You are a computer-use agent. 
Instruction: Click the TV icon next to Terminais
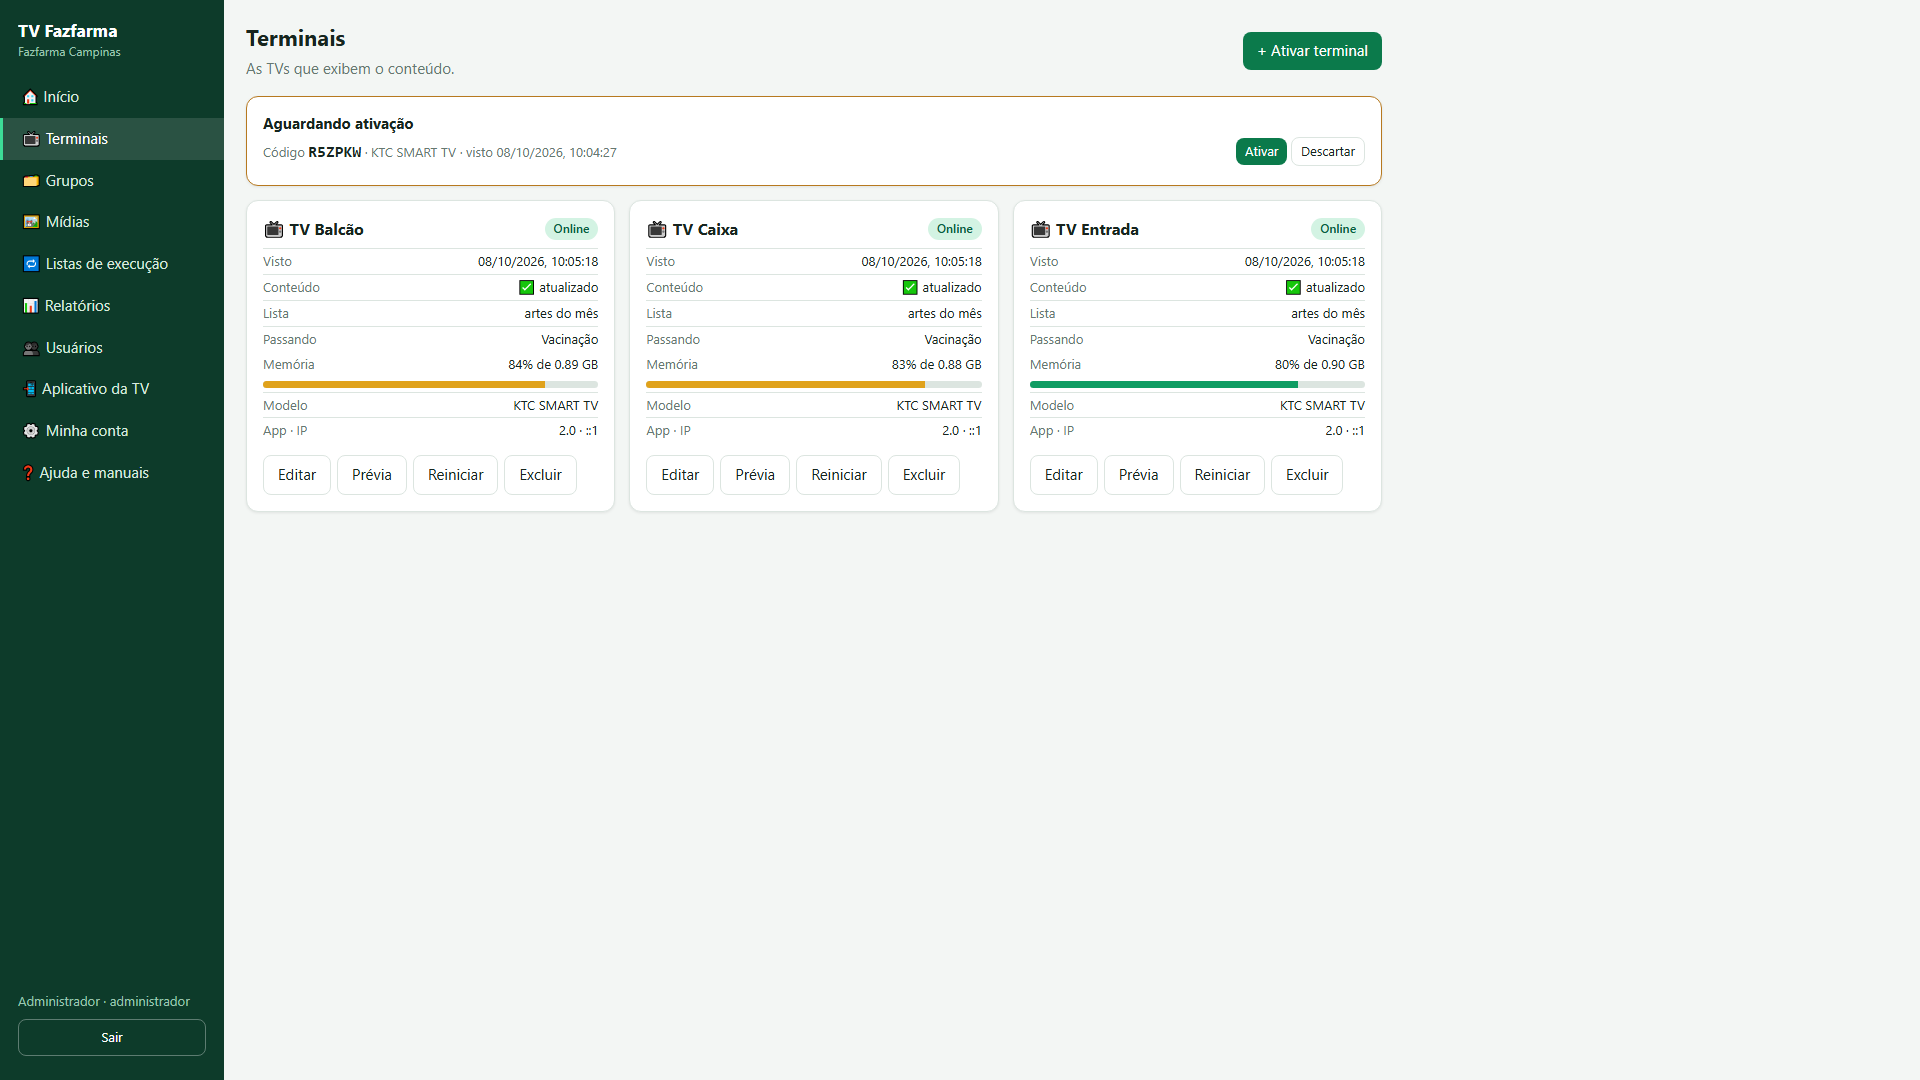[31, 139]
